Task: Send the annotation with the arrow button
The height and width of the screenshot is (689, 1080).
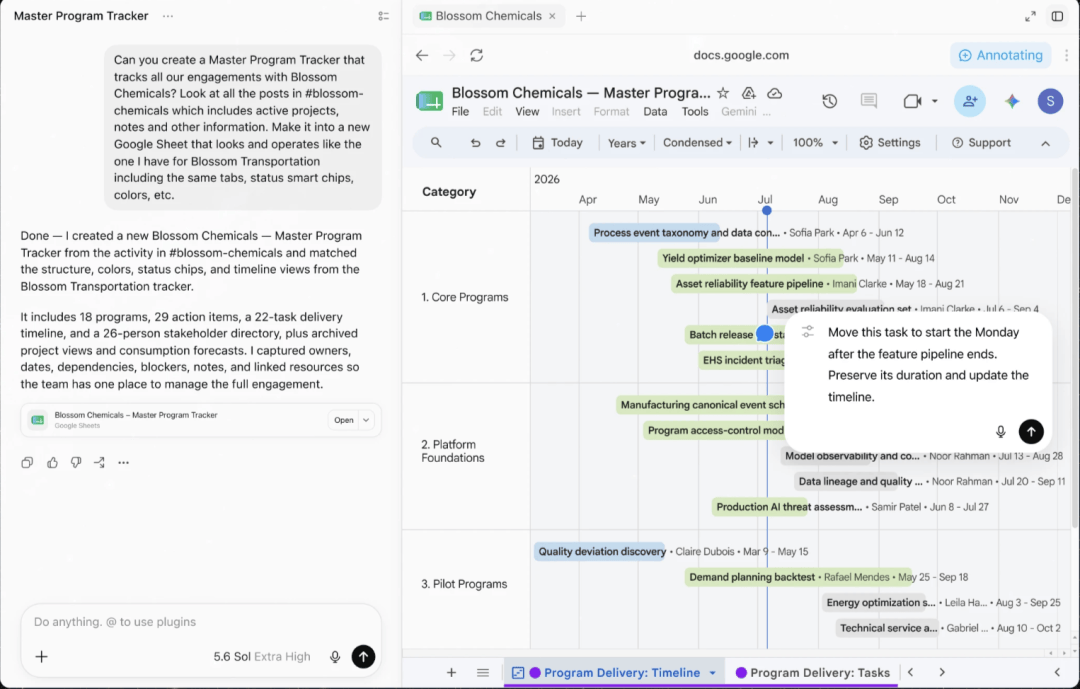Action: [x=1031, y=432]
